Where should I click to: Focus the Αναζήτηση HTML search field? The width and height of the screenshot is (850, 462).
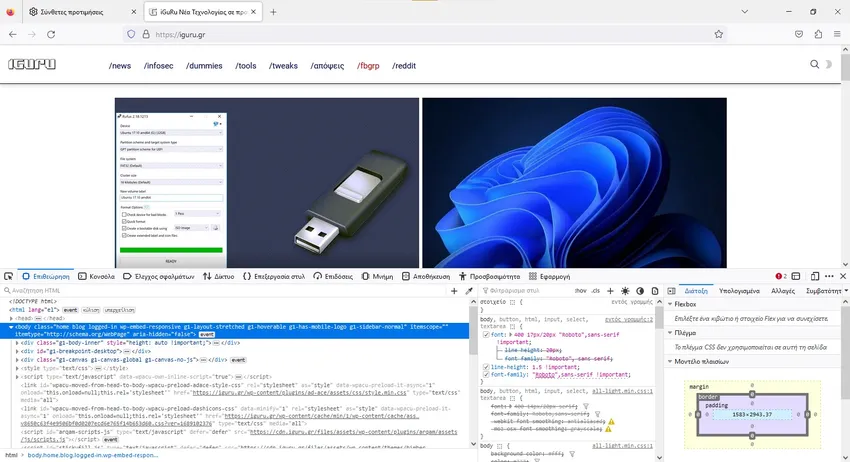click(x=225, y=291)
